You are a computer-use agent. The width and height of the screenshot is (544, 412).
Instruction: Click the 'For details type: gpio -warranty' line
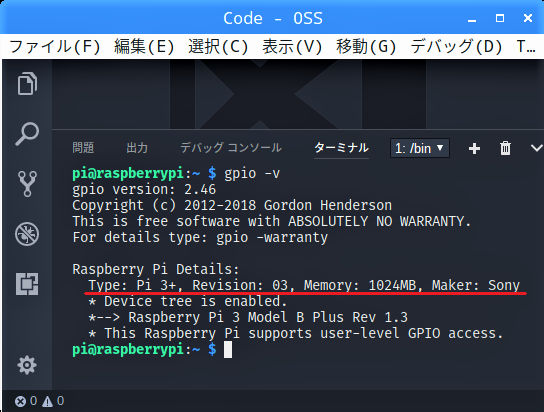[x=200, y=238]
